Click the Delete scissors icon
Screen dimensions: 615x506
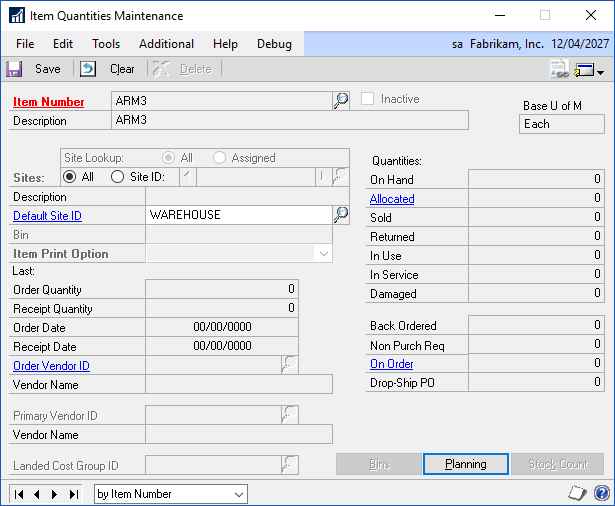coord(161,69)
